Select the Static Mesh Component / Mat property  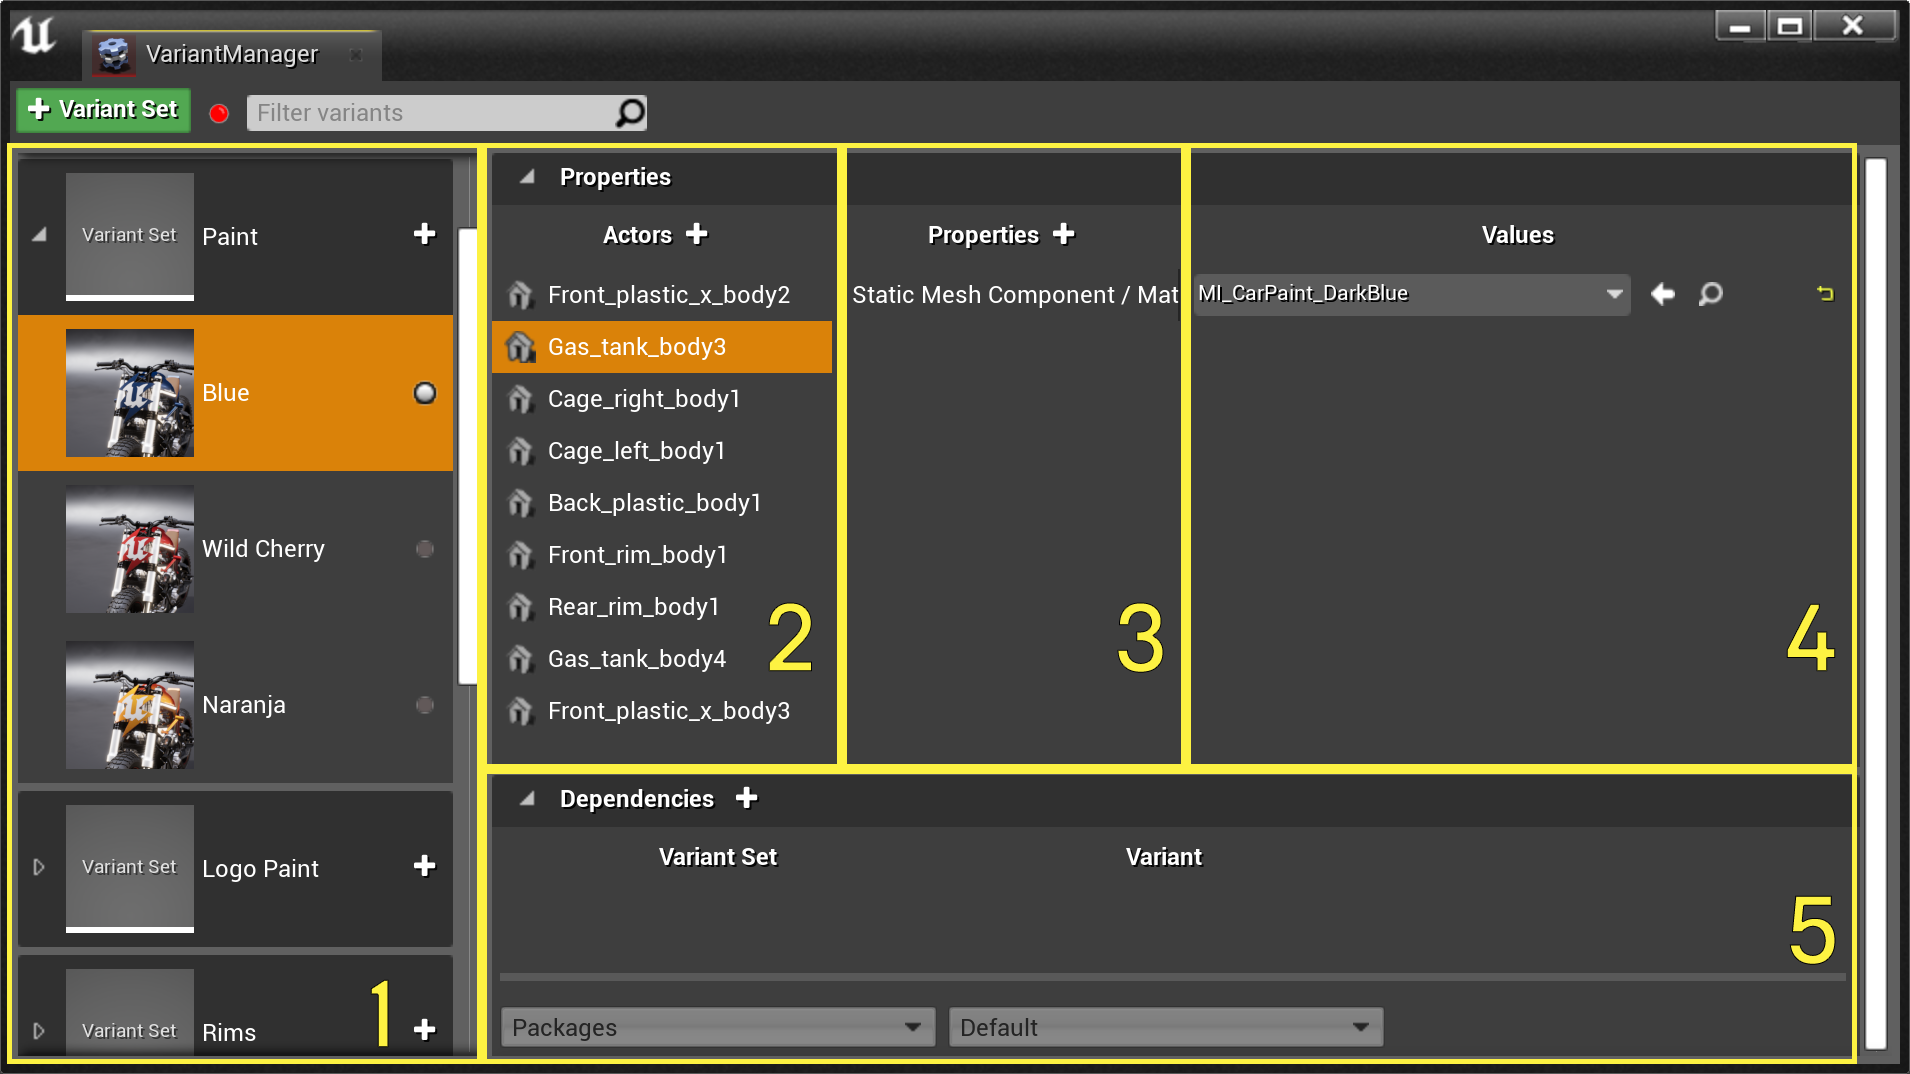click(x=1015, y=295)
